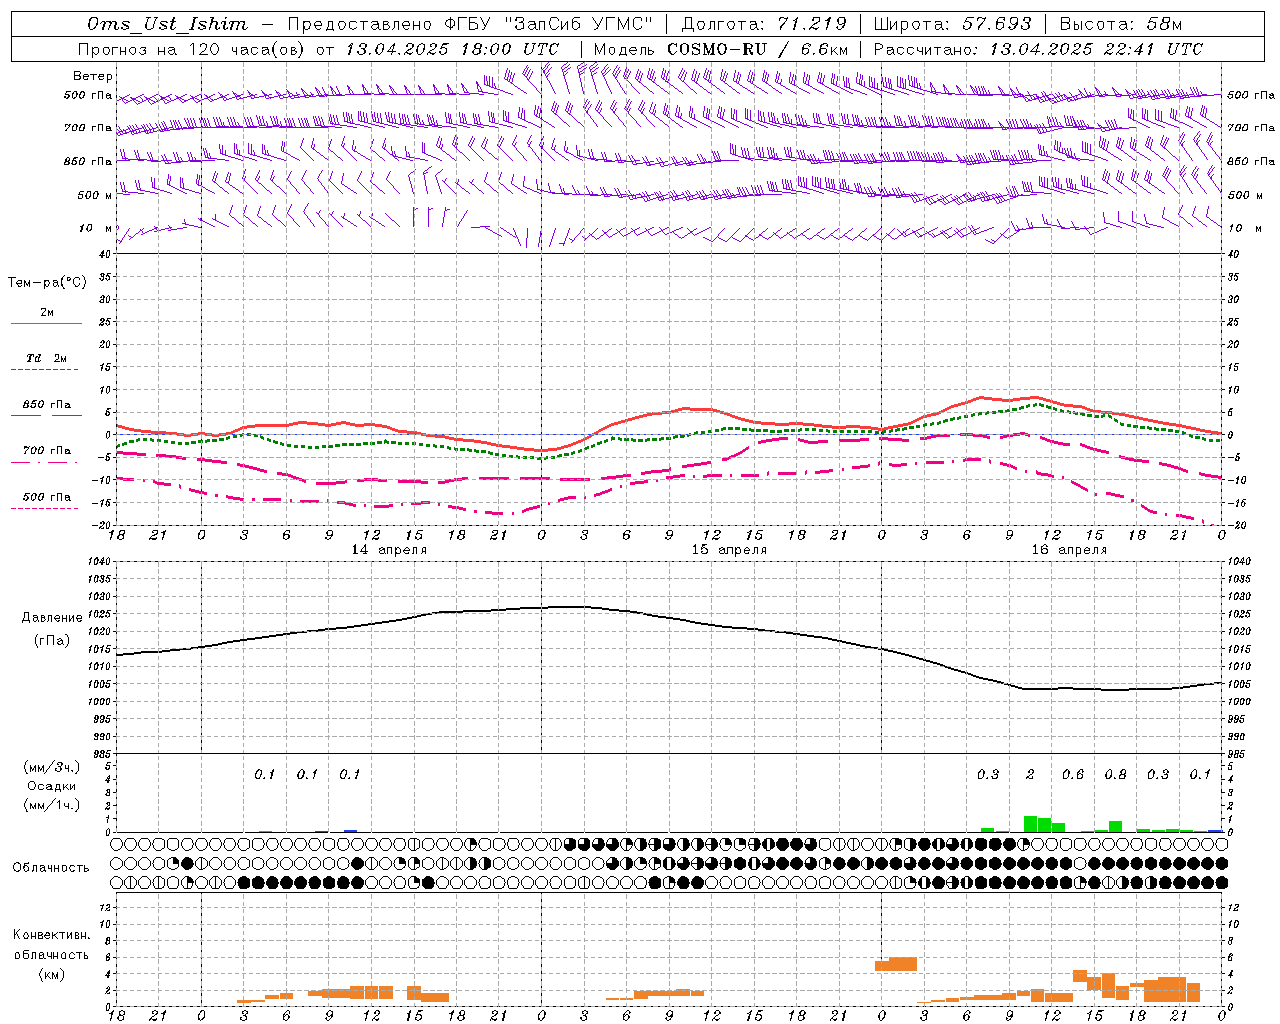Click the Высота: 58м value
This screenshot has height=1024, width=1280.
[x=1120, y=24]
